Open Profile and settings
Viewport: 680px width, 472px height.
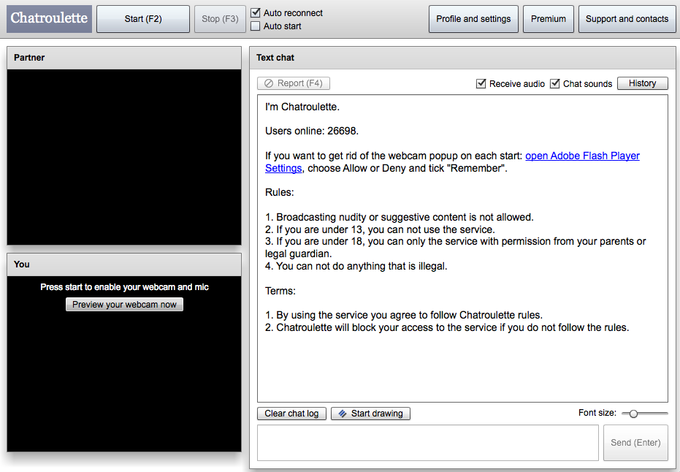[474, 19]
